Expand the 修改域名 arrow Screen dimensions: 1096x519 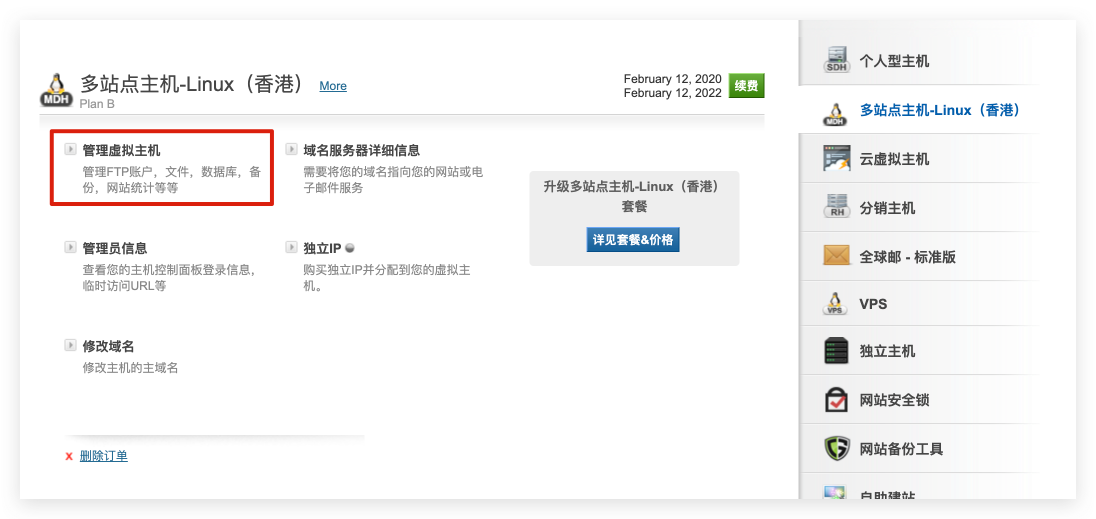(x=70, y=345)
